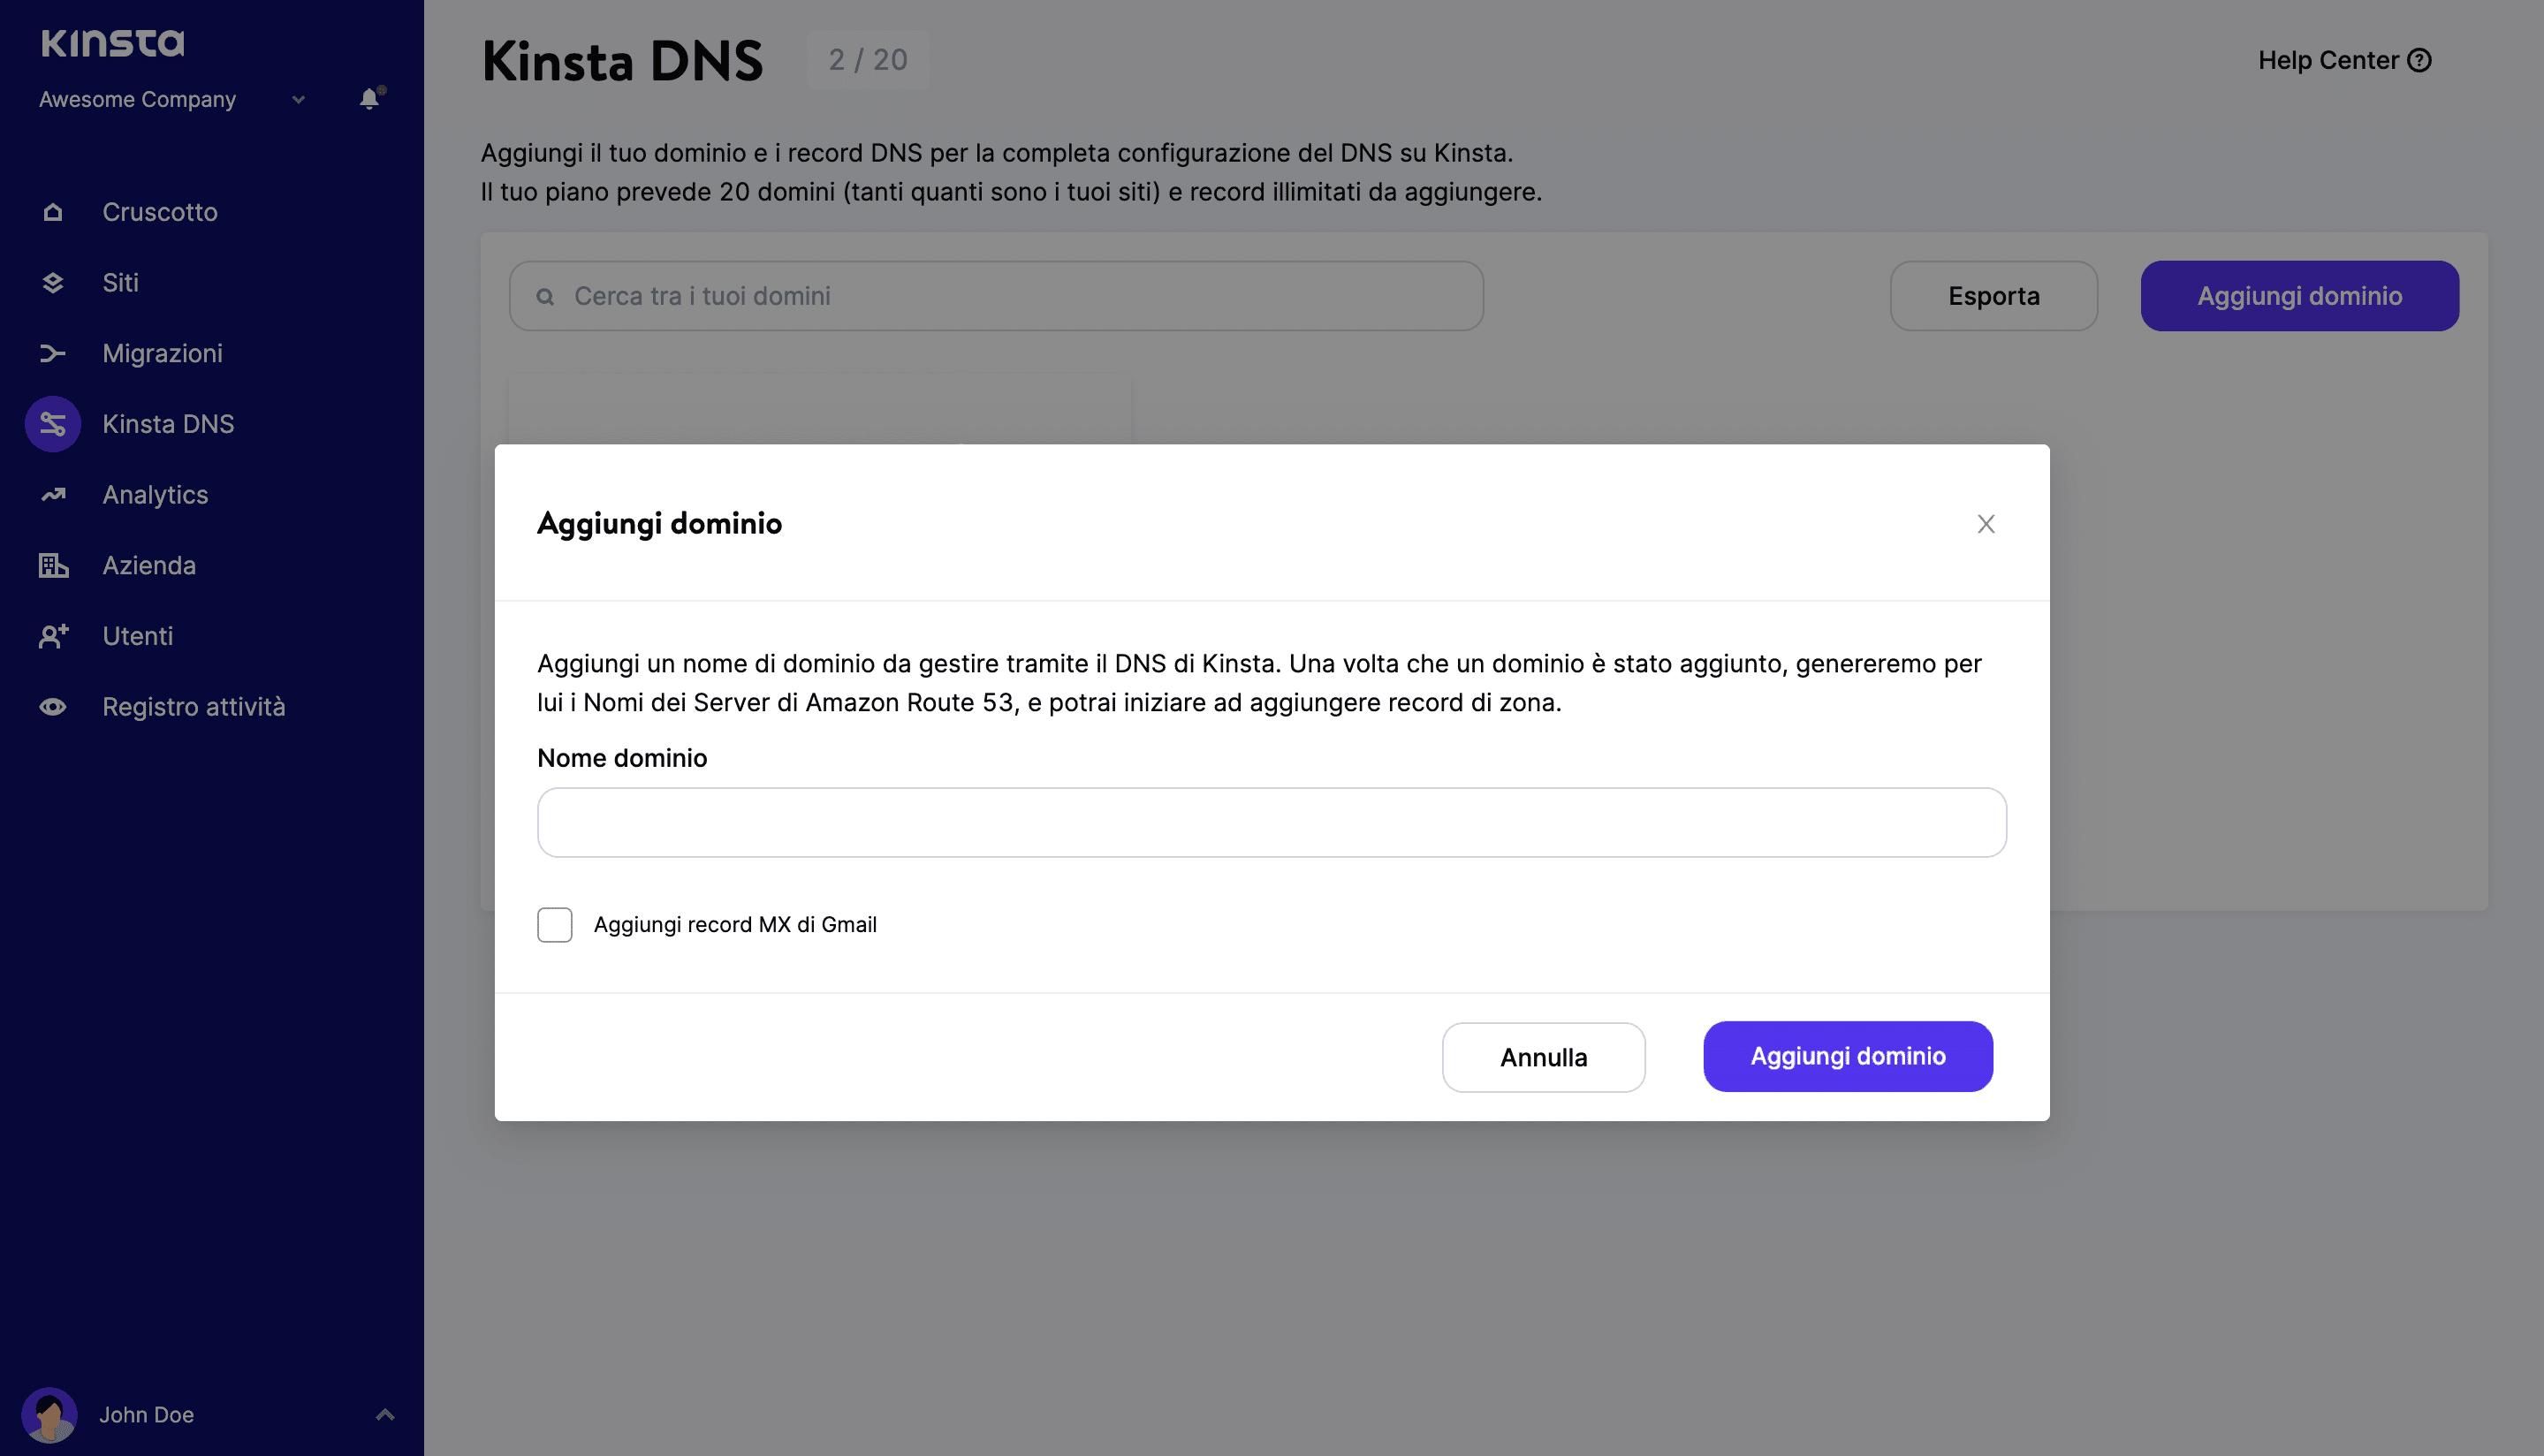Select the Utenti add-user icon
The width and height of the screenshot is (2544, 1456).
coord(52,635)
